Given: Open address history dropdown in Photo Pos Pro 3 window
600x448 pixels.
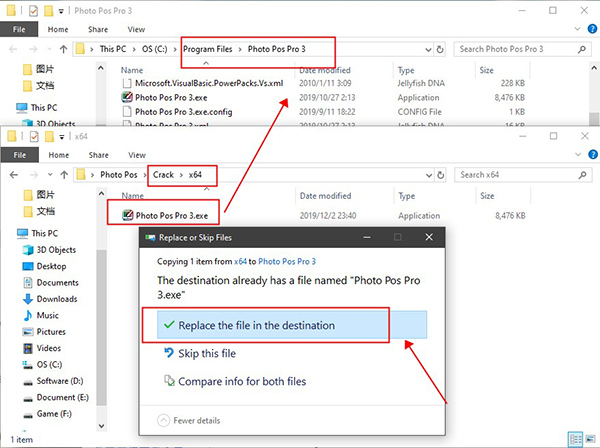Looking at the screenshot, I should coord(428,49).
